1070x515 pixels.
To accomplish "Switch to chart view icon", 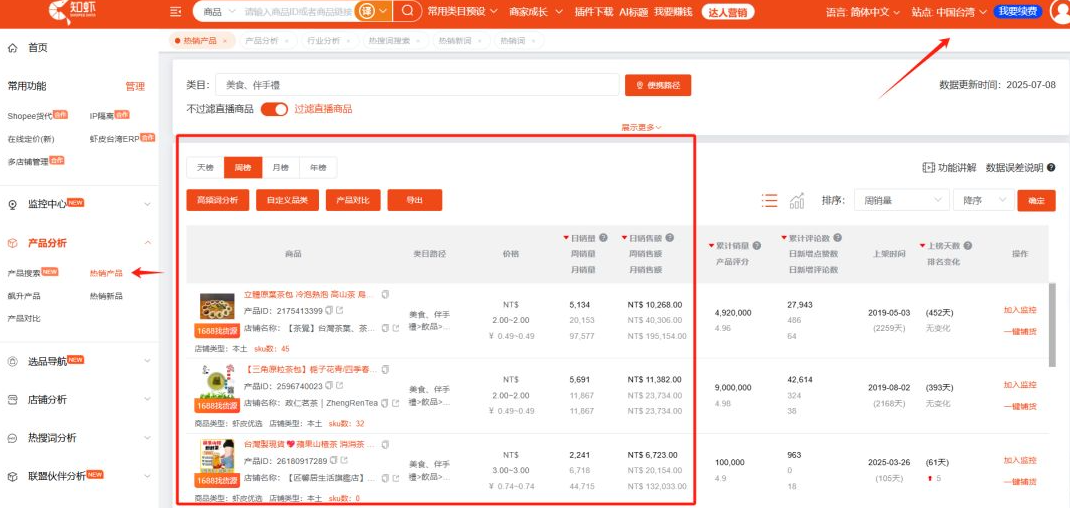I will coord(796,201).
